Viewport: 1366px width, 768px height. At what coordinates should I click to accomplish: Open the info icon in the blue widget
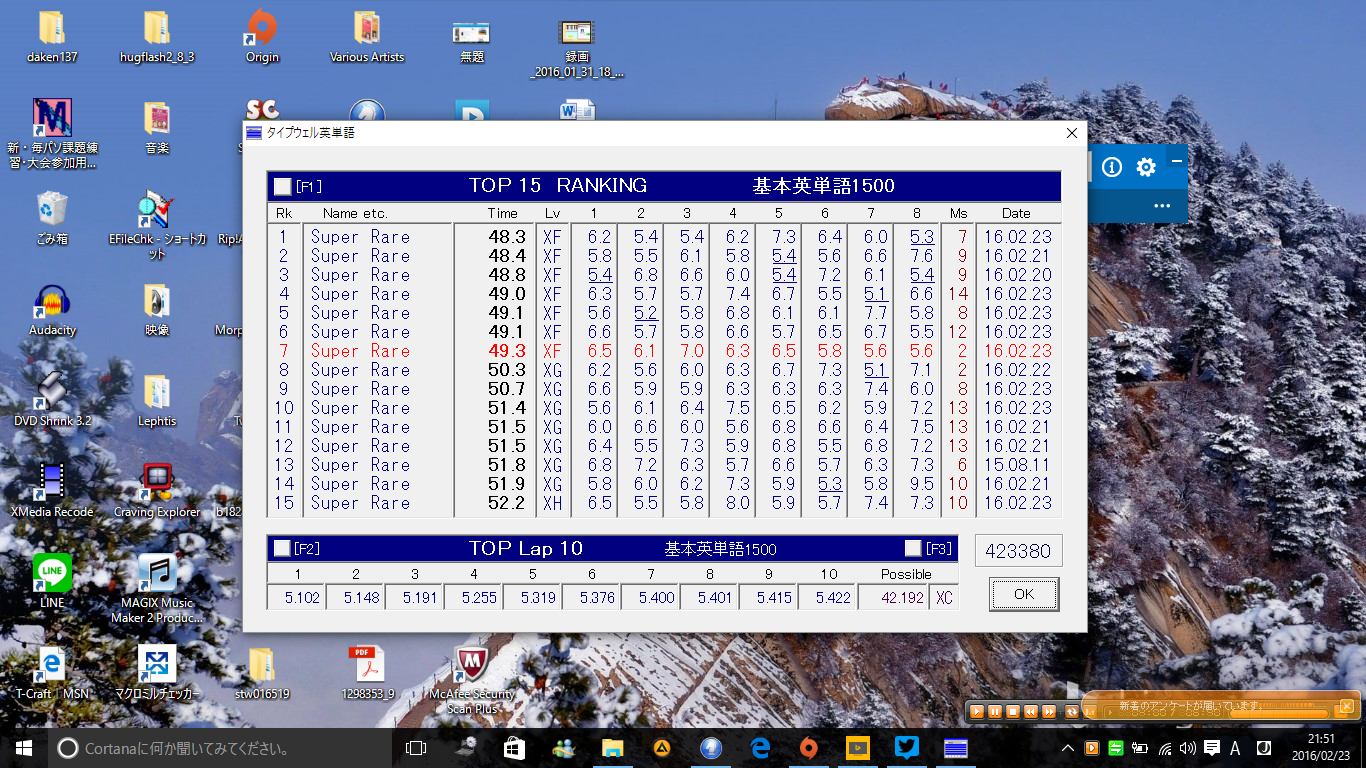point(1112,167)
